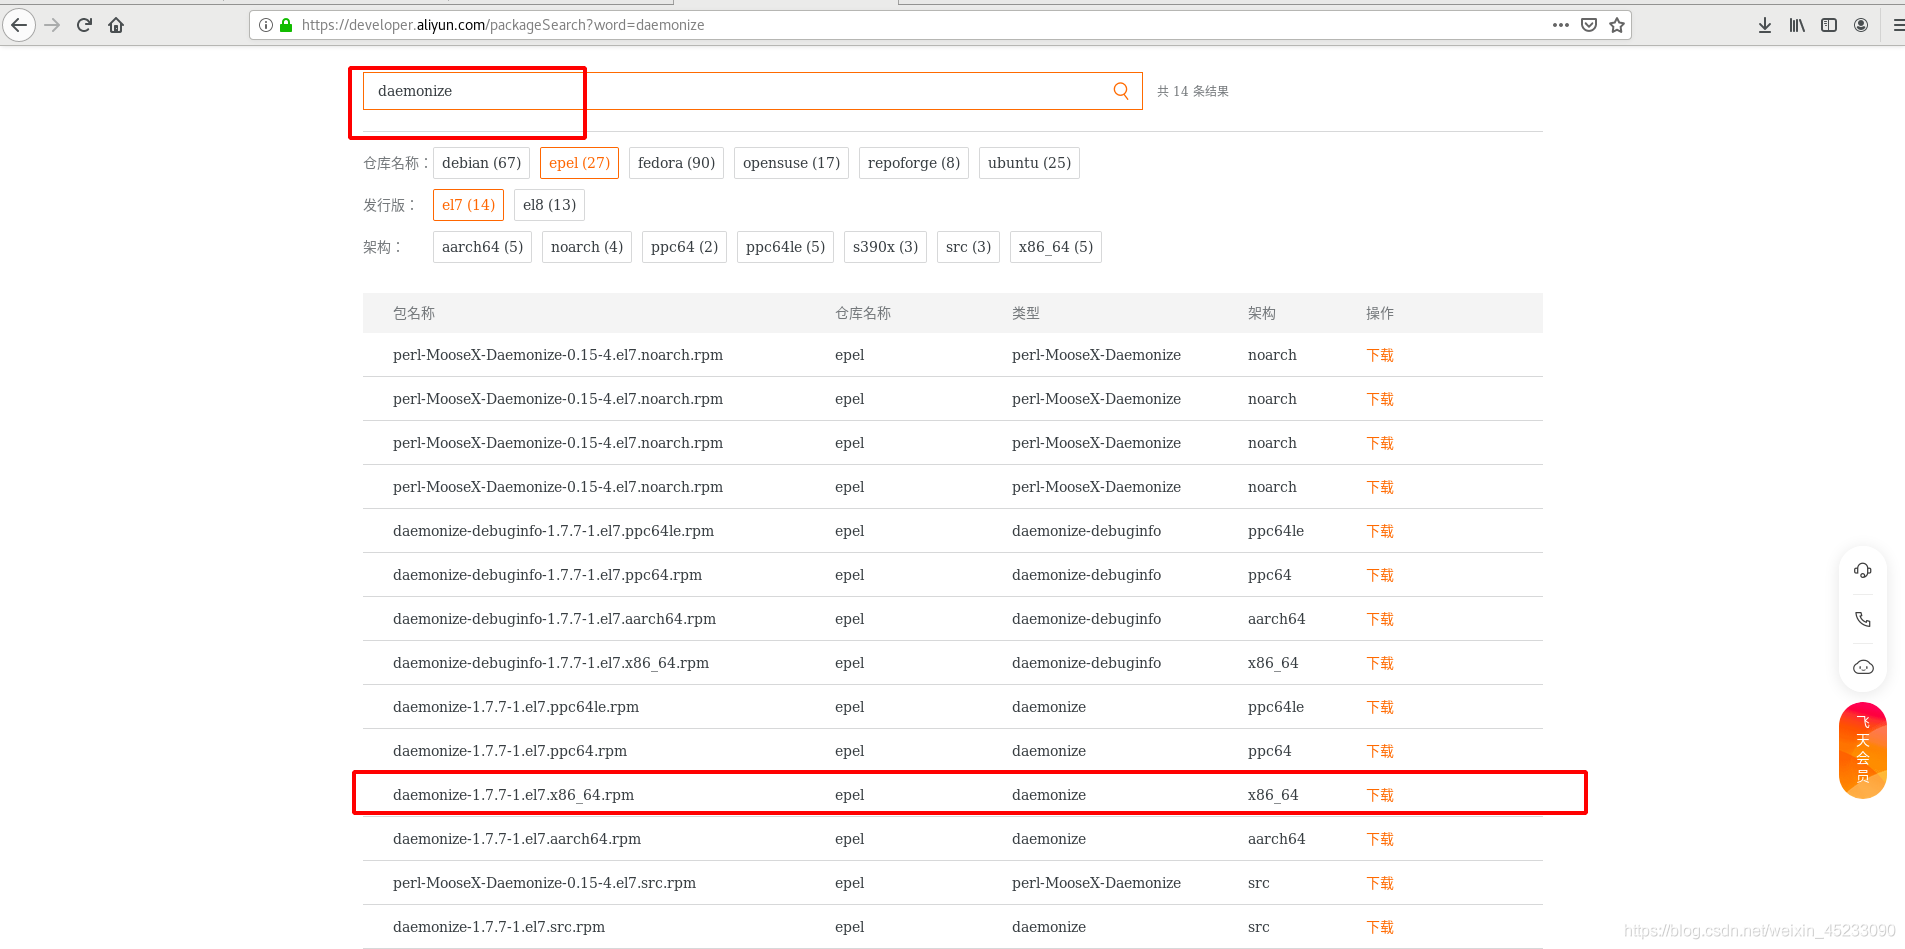This screenshot has width=1905, height=949.
Task: Click the 操作 column header
Action: pos(1380,313)
